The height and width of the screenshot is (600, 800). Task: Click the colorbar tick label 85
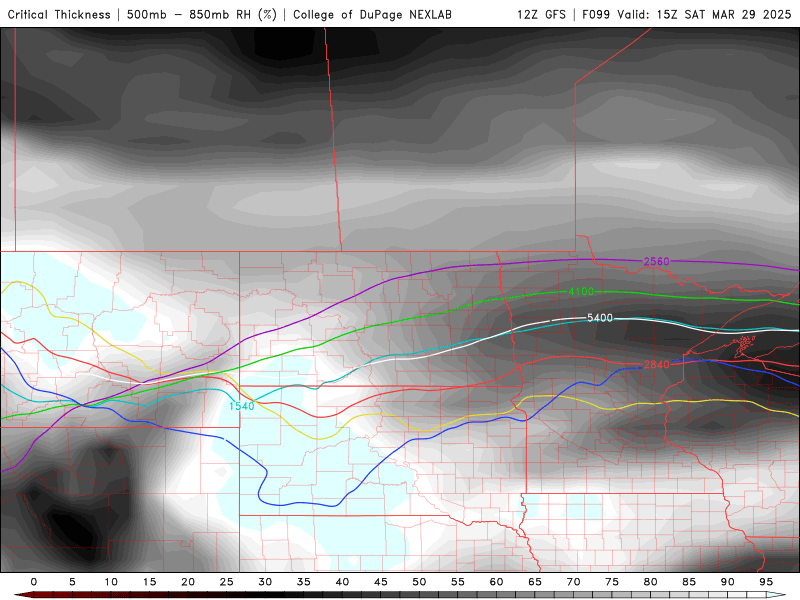tap(689, 582)
